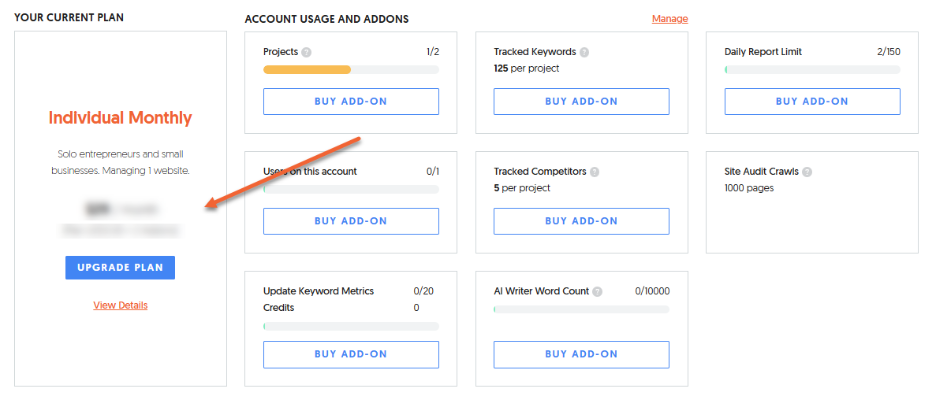Click the 1/2 projects count

433,52
